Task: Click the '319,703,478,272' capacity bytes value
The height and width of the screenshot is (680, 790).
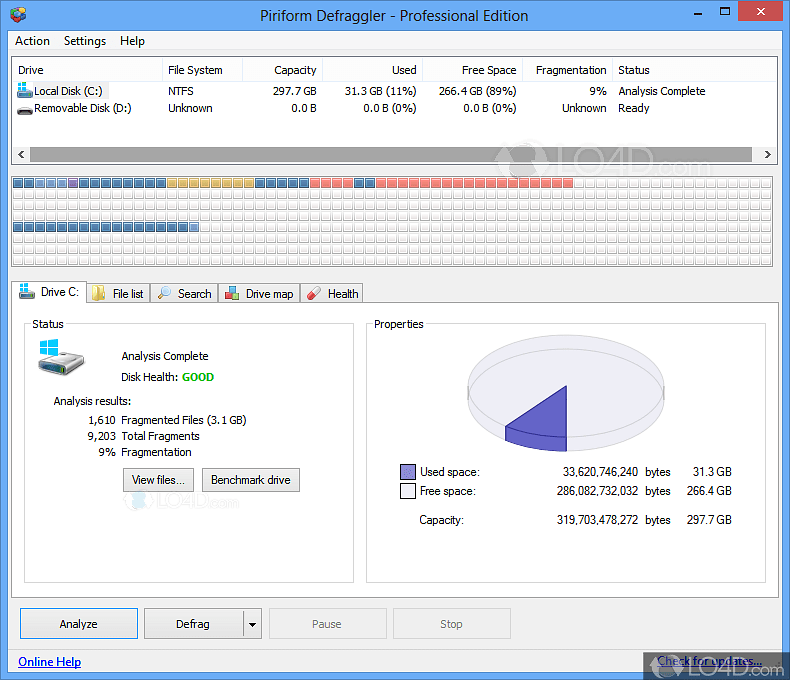Action: [x=598, y=519]
